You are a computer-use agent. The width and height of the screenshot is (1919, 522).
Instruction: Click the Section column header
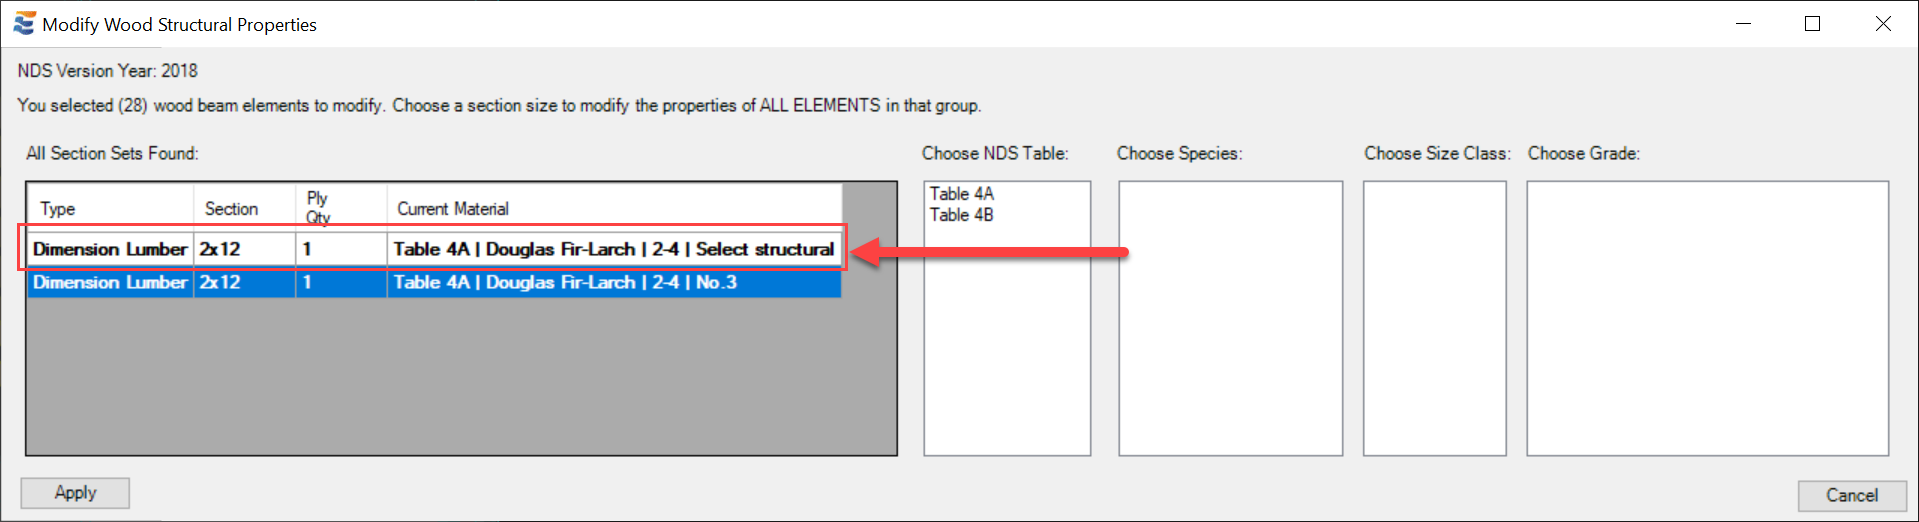[x=244, y=208]
